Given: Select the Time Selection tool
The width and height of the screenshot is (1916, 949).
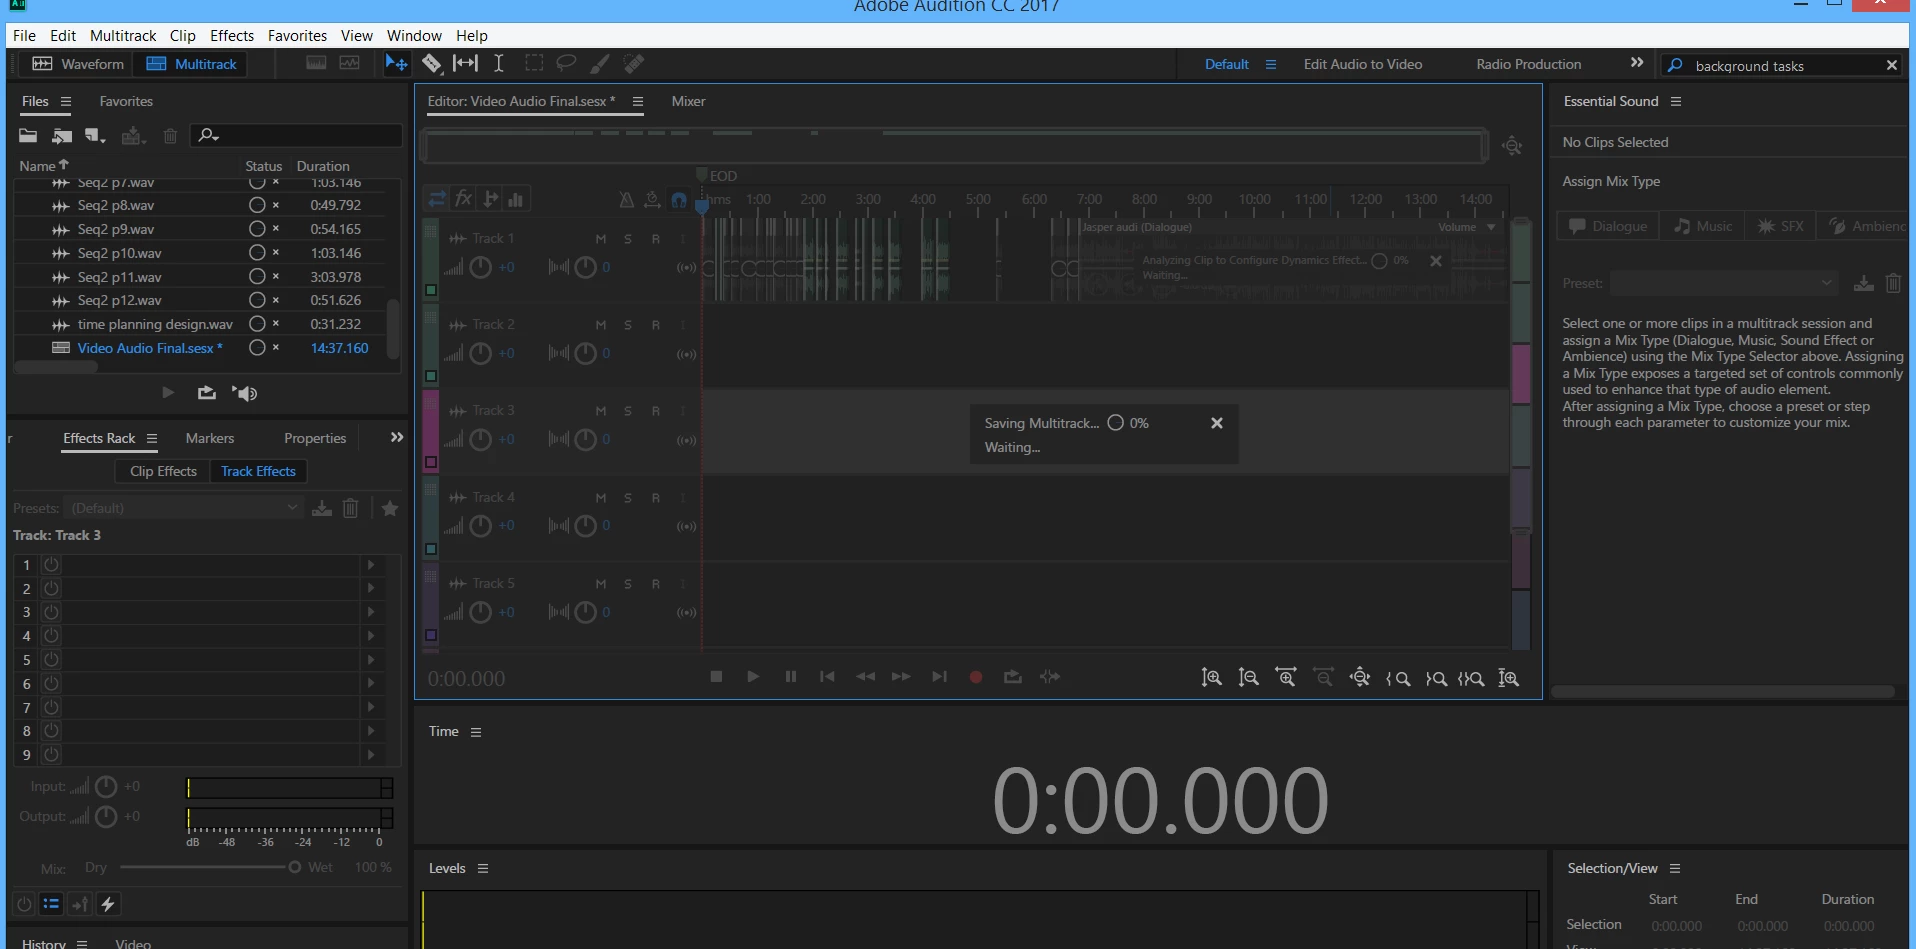Looking at the screenshot, I should click(x=499, y=63).
